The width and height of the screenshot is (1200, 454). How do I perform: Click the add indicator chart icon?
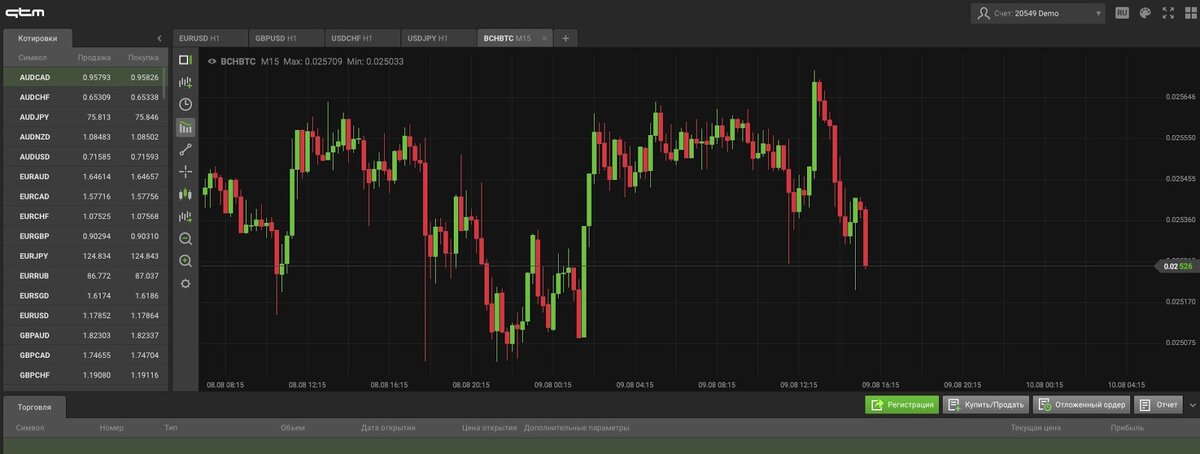tap(185, 82)
